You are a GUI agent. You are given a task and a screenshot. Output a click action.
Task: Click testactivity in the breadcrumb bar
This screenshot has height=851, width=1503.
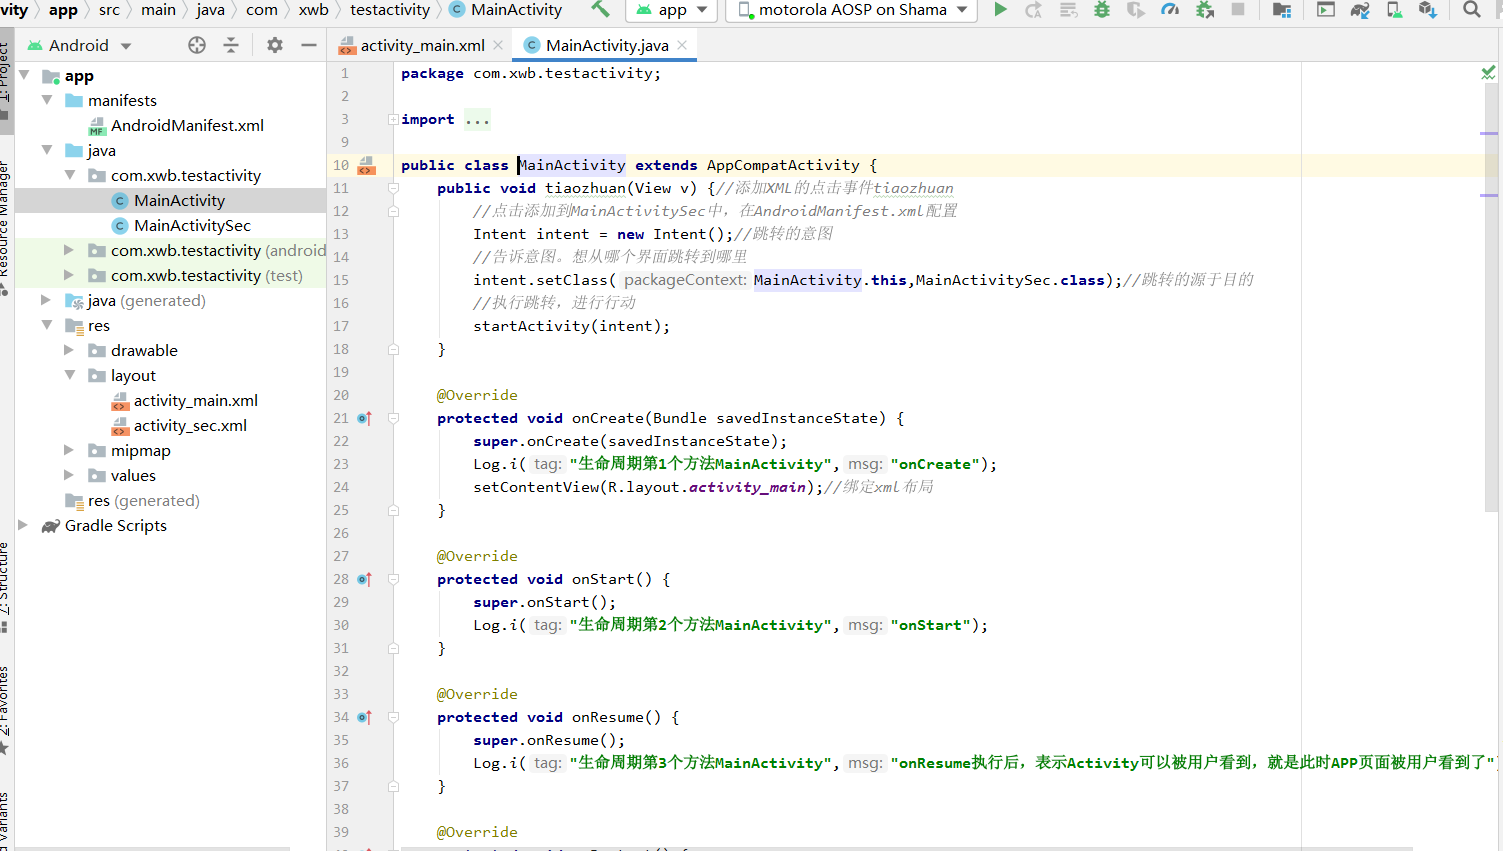coord(389,10)
